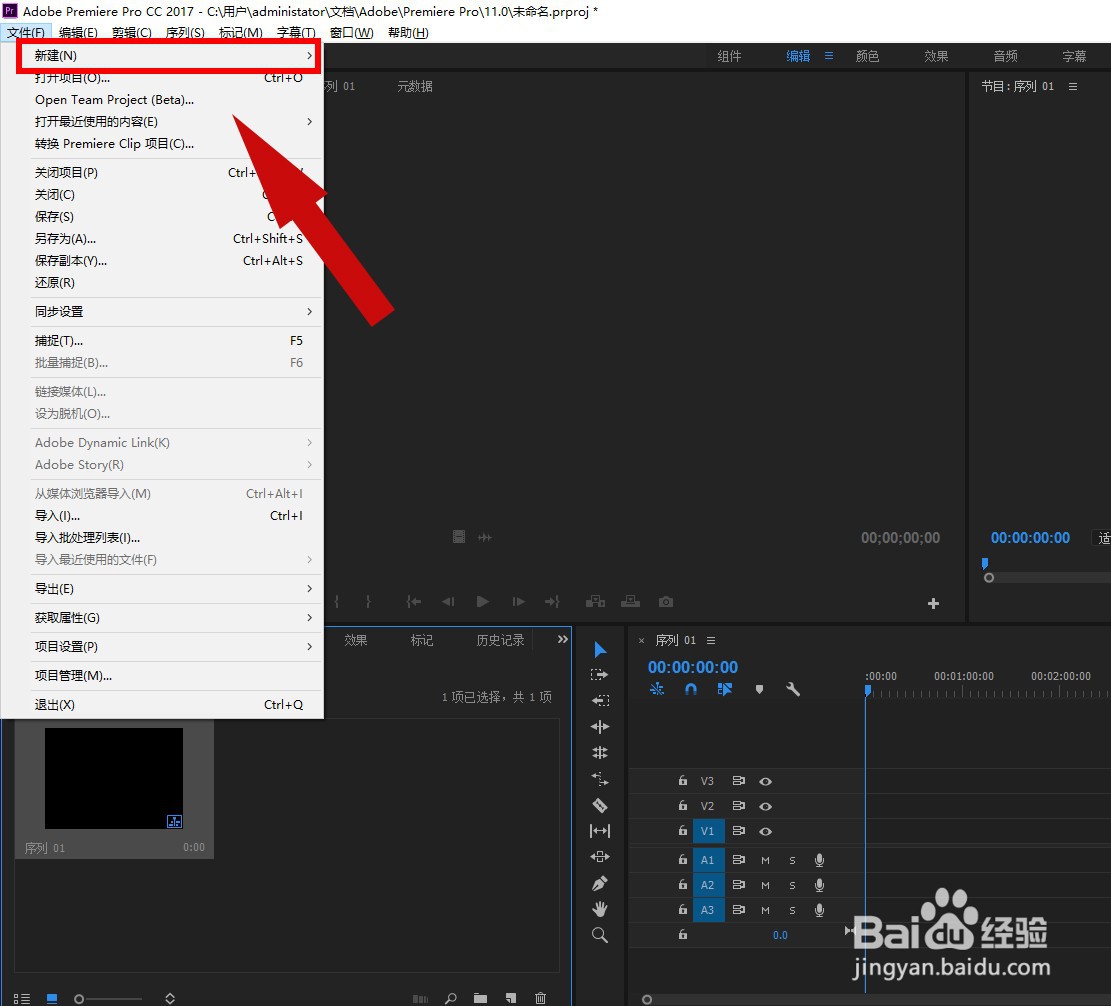Viewport: 1111px width, 1006px height.
Task: Toggle V1 track output eye
Action: (765, 831)
